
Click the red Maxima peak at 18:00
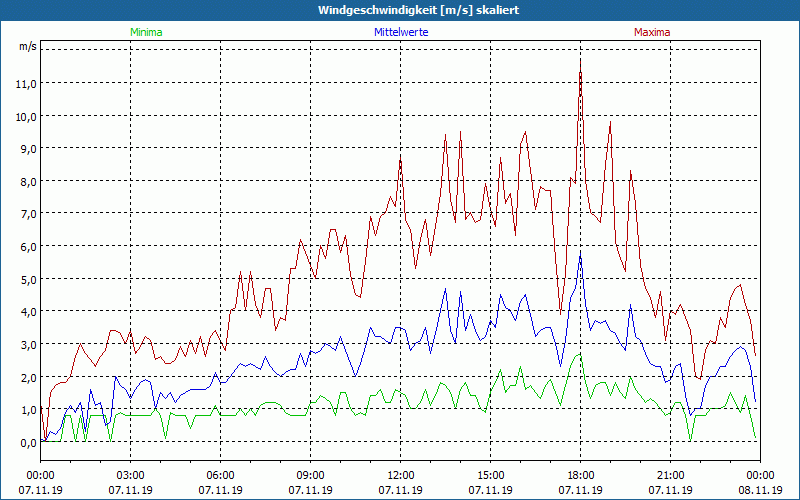point(581,60)
